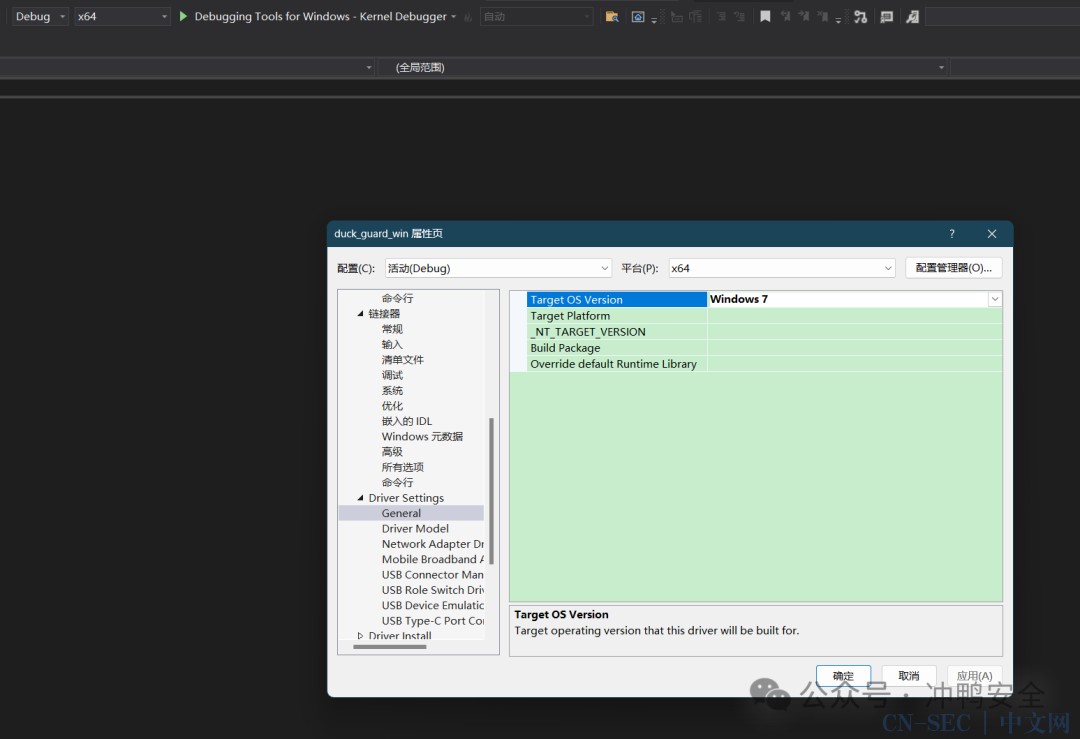The height and width of the screenshot is (739, 1080).
Task: Open the debug target dropdown arrow beside Kernel Debugger
Action: pyautogui.click(x=453, y=17)
